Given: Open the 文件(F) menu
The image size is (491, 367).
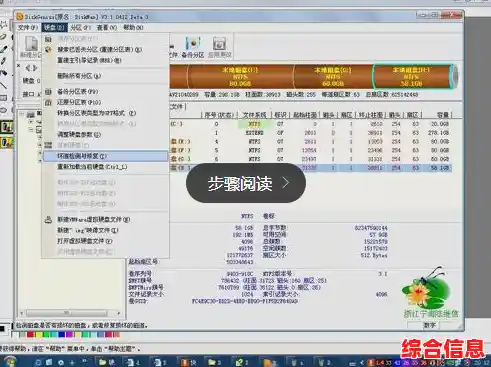Looking at the screenshot, I should point(27,27).
